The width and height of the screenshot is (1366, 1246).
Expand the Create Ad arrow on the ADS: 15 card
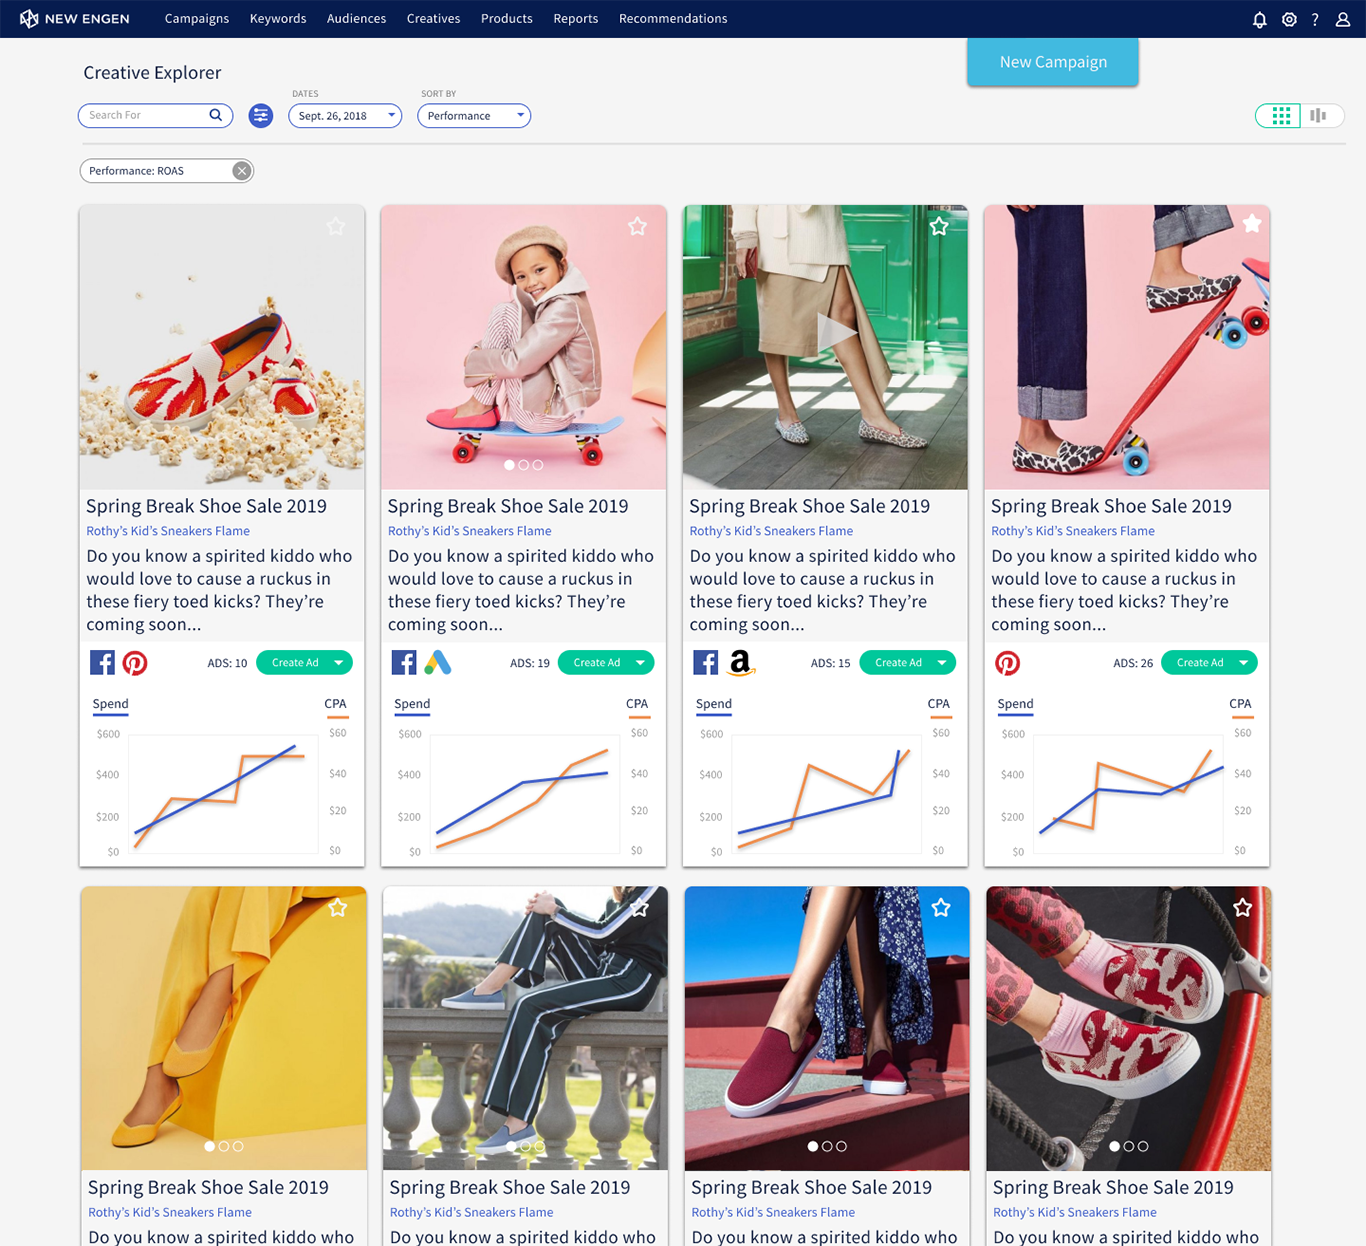(942, 663)
